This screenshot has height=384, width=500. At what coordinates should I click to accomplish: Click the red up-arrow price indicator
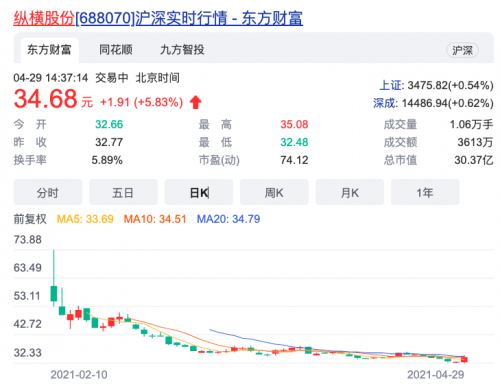point(196,102)
